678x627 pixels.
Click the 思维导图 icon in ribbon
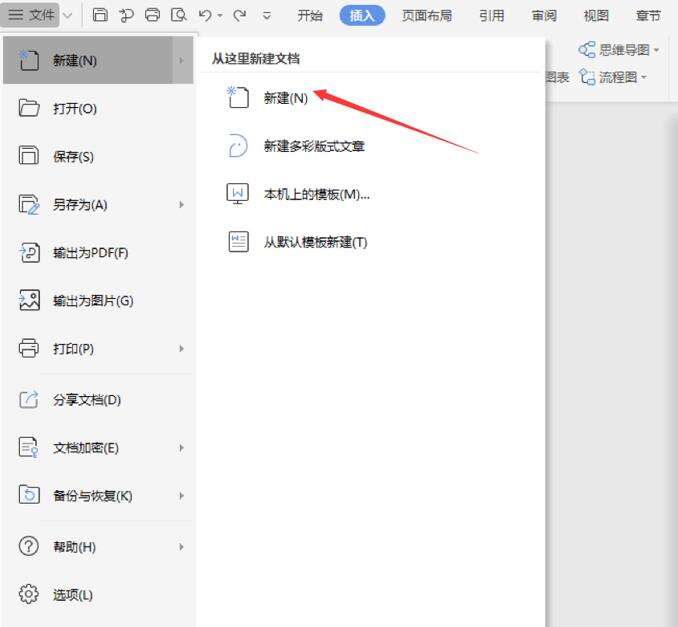pyautogui.click(x=587, y=49)
